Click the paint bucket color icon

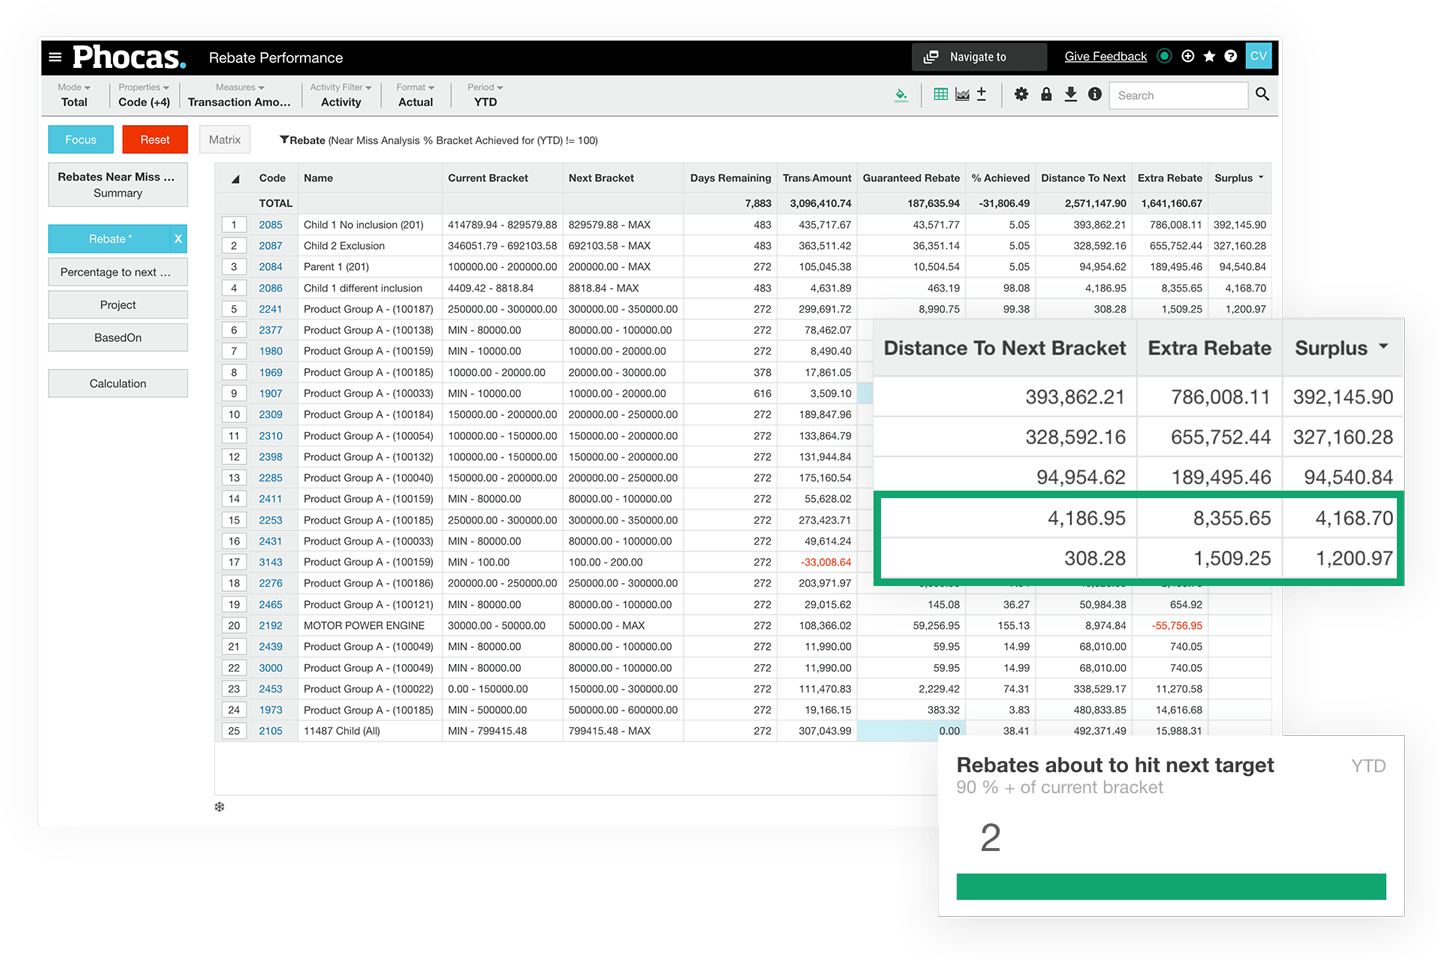click(x=901, y=94)
